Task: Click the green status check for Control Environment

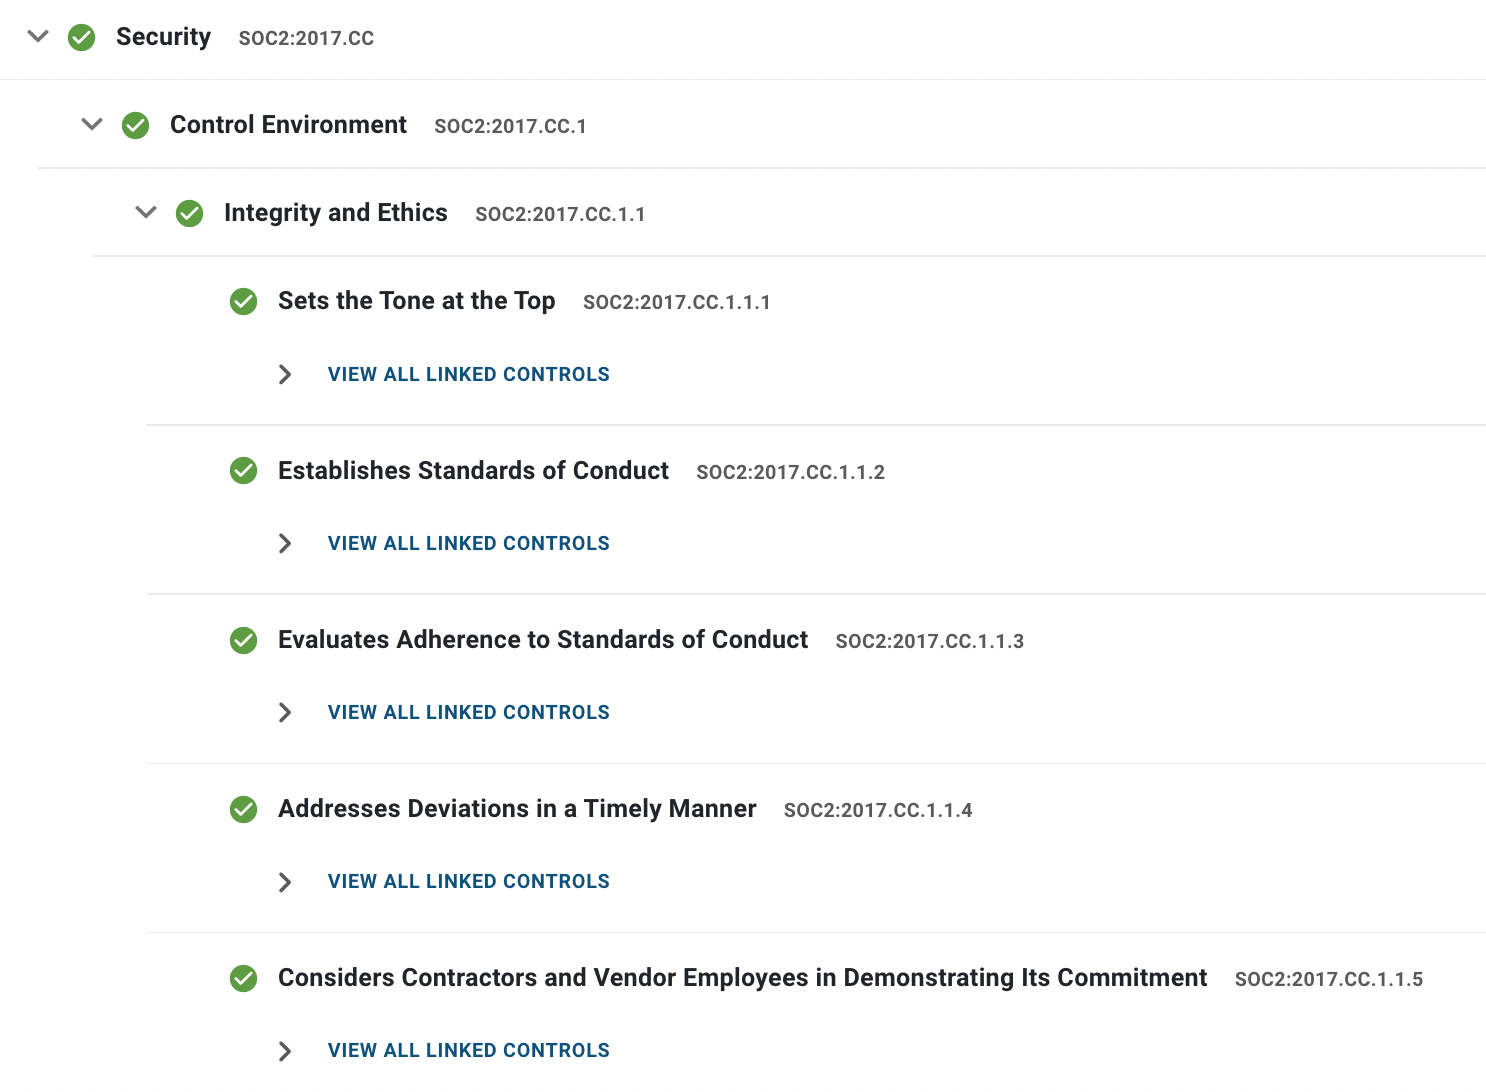Action: pos(135,126)
